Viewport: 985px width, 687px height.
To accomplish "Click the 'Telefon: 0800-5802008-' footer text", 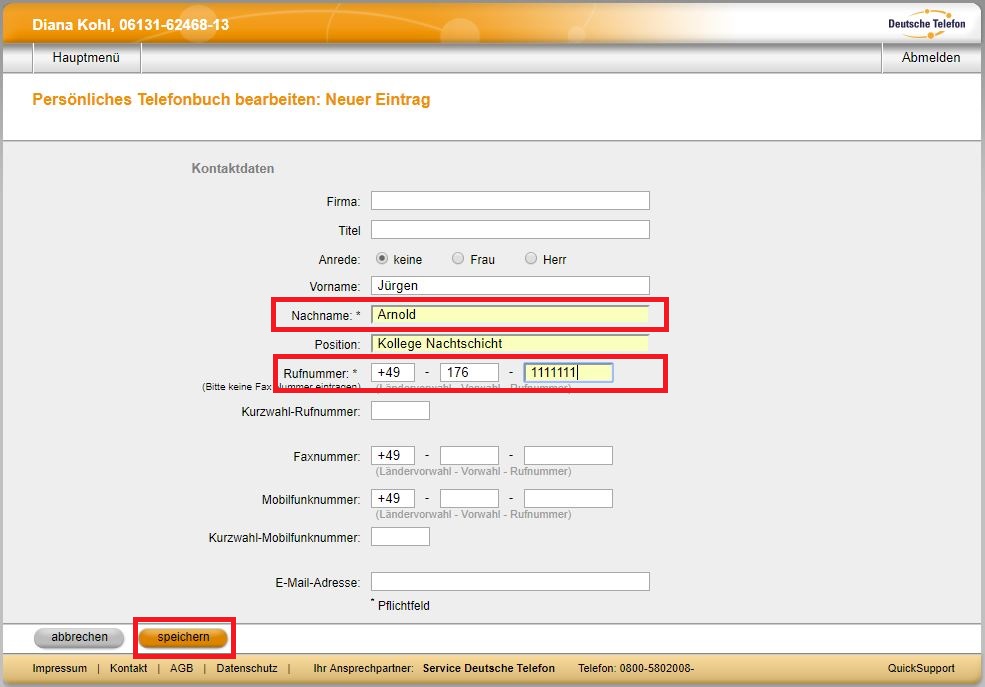I will point(636,668).
